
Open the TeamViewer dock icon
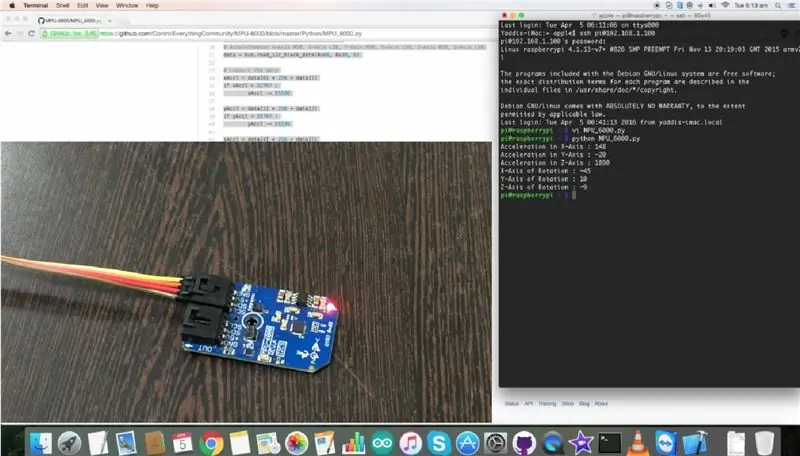[666, 443]
